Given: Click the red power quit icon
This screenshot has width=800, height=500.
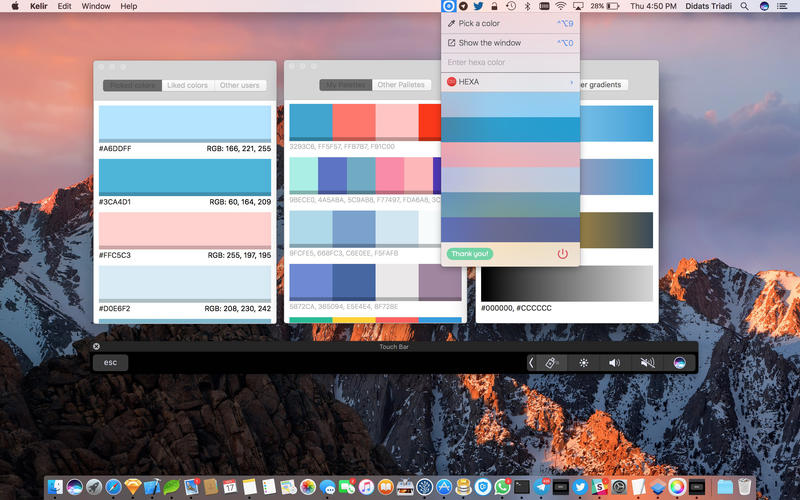Looking at the screenshot, I should [x=562, y=254].
